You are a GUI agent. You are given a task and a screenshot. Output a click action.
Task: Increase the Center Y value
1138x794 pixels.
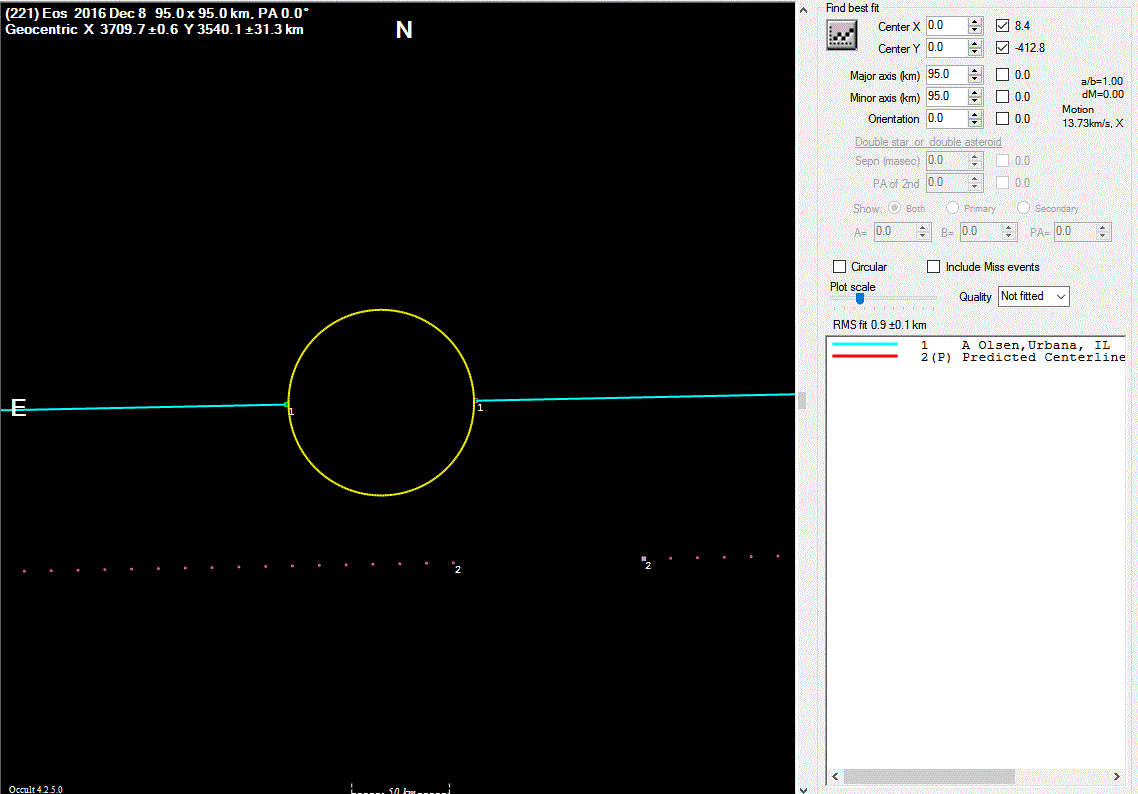pyautogui.click(x=975, y=44)
